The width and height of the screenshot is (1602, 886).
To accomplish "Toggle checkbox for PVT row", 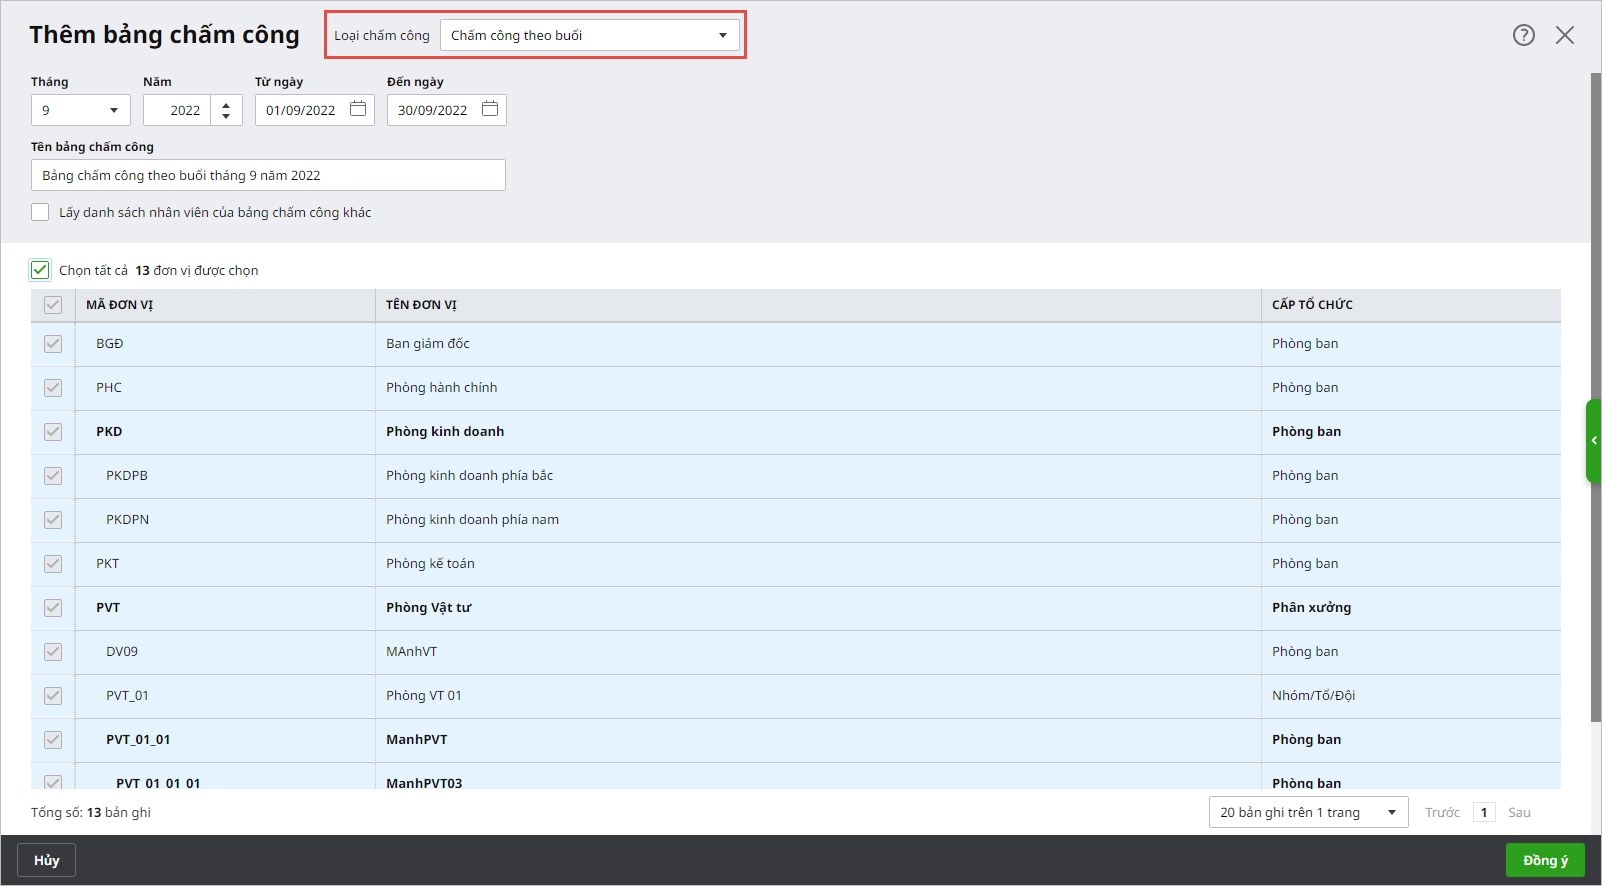I will [x=53, y=608].
